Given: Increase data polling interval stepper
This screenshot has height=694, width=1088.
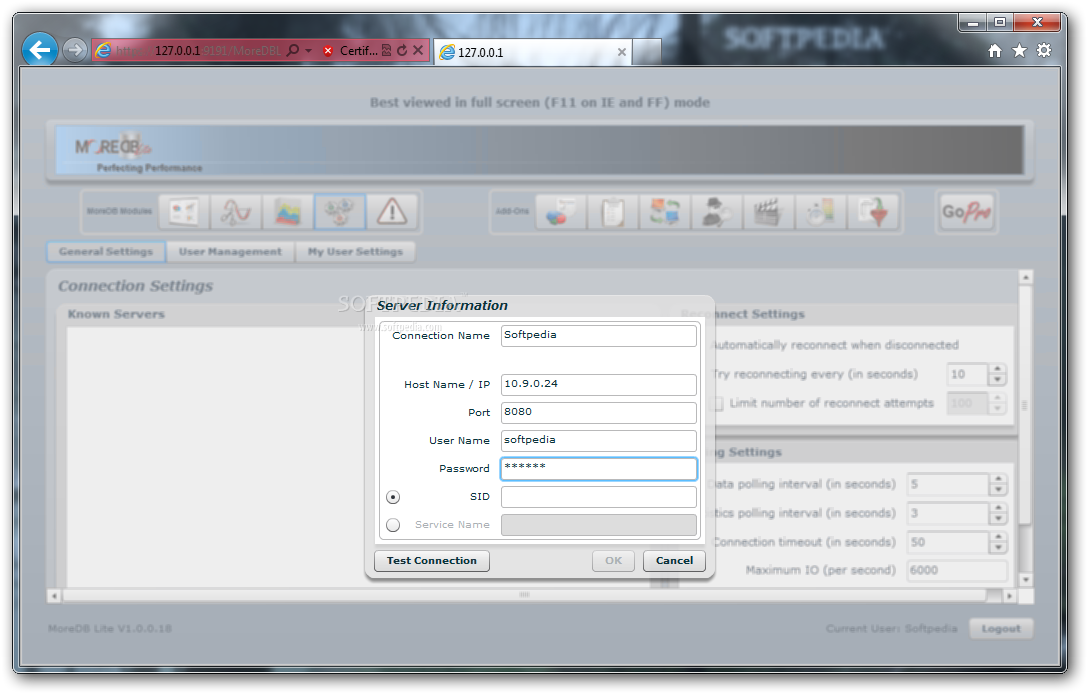Looking at the screenshot, I should (998, 479).
